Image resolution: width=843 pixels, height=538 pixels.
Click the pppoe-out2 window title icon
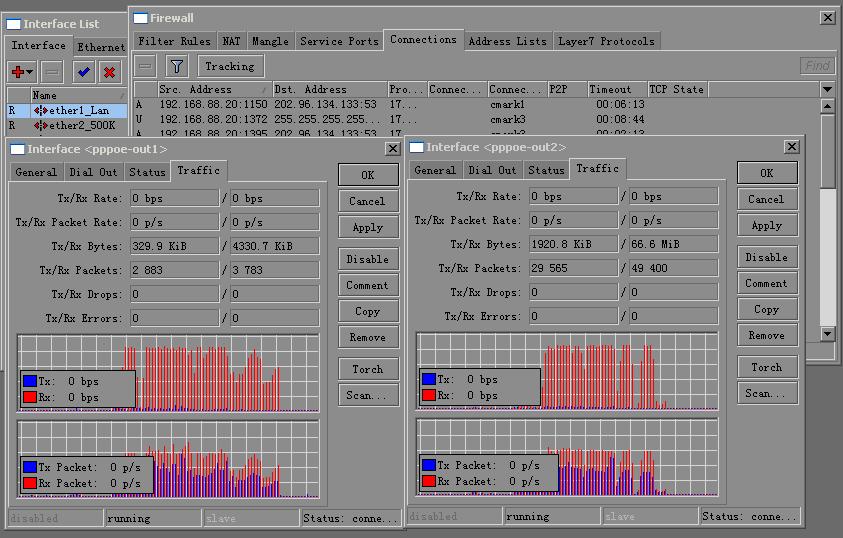416,147
